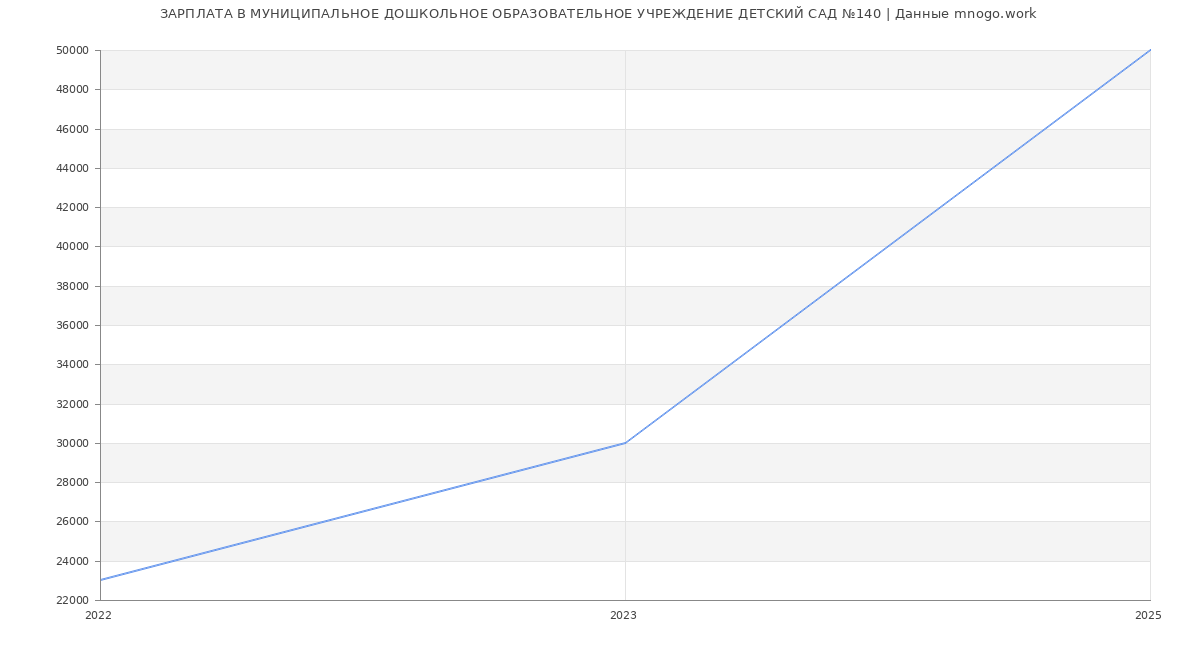Click the 40000 y-axis label

coord(74,247)
